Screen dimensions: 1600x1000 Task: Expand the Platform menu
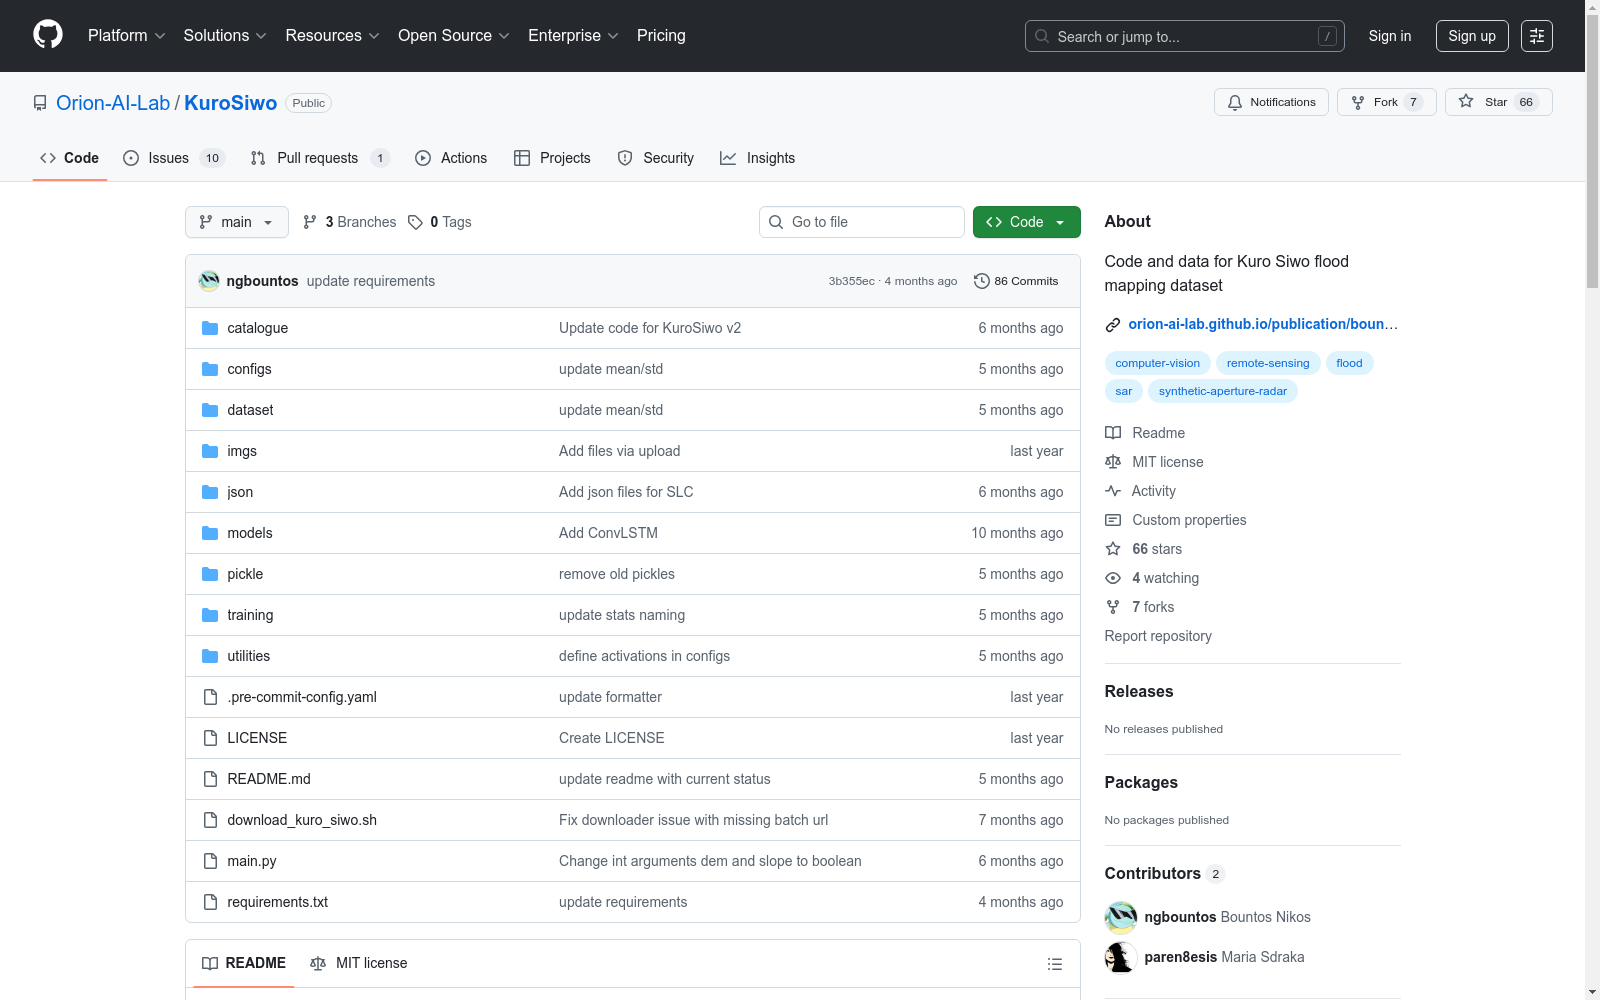[x=126, y=36]
